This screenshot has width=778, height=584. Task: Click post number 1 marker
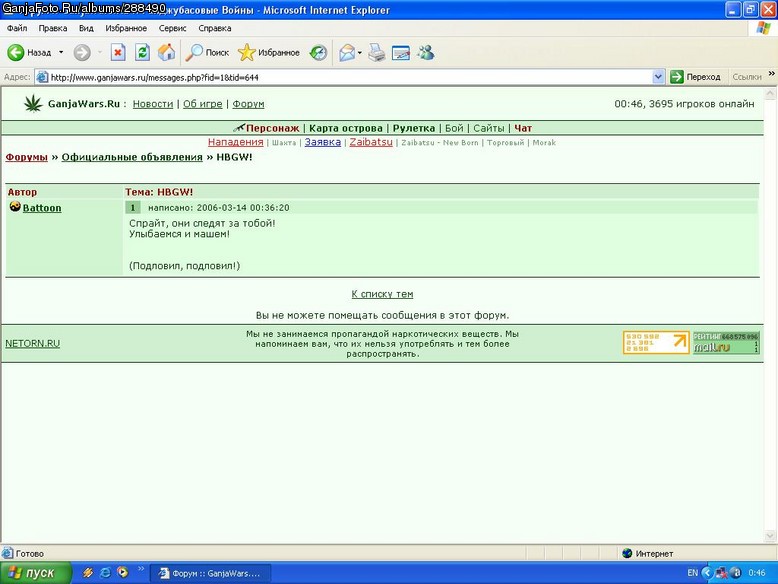tap(133, 207)
